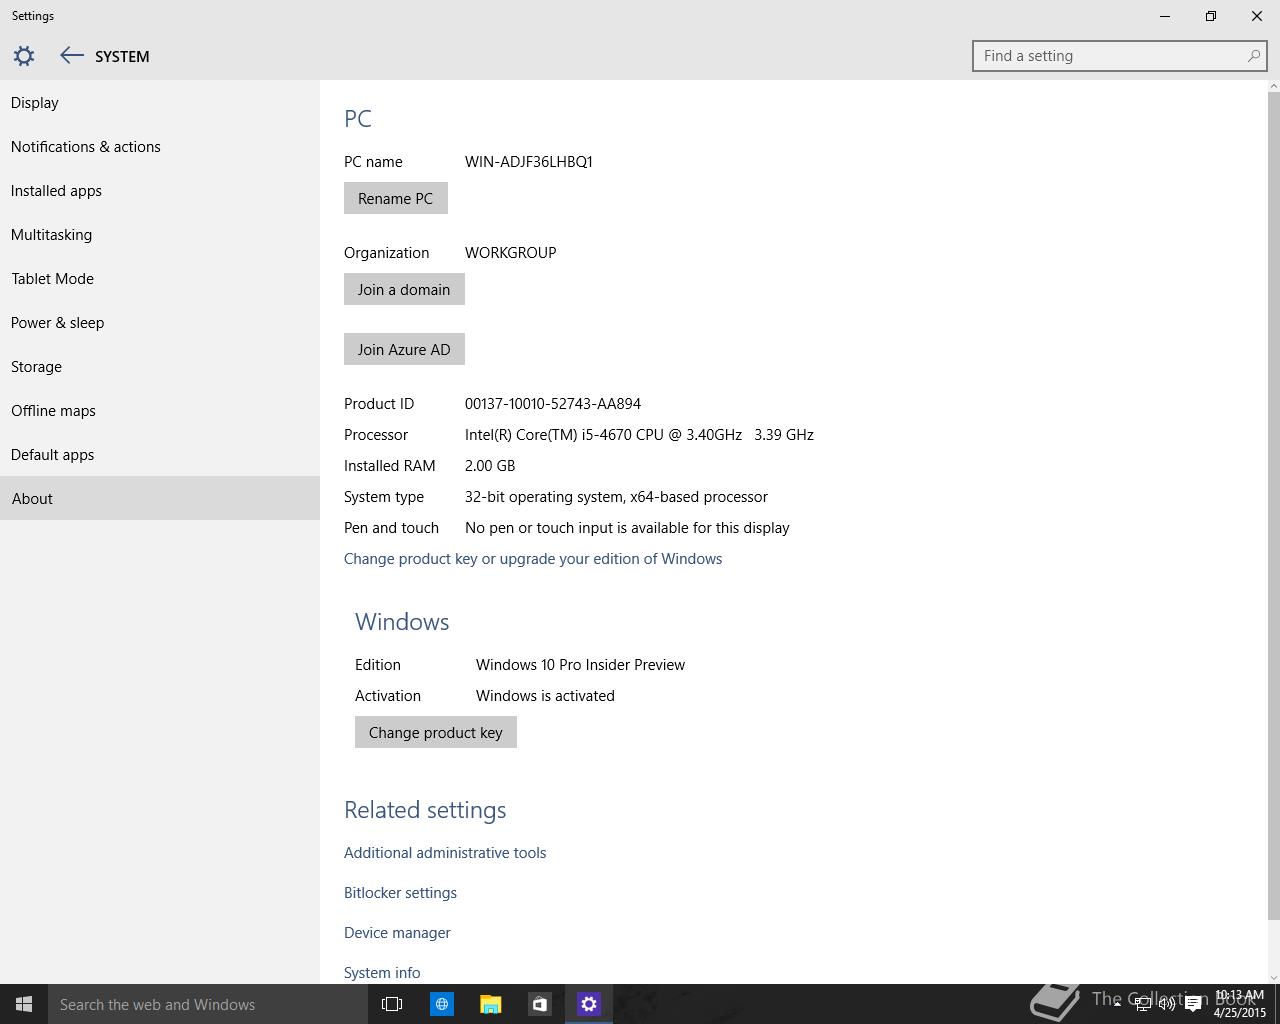Click the Join Azure AD button
Screen dimensions: 1280x1024
tap(404, 349)
